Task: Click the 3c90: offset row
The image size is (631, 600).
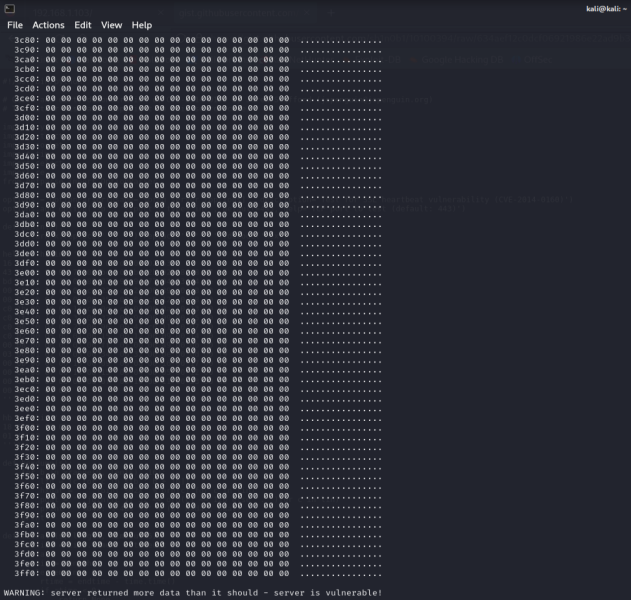Action: tap(198, 50)
